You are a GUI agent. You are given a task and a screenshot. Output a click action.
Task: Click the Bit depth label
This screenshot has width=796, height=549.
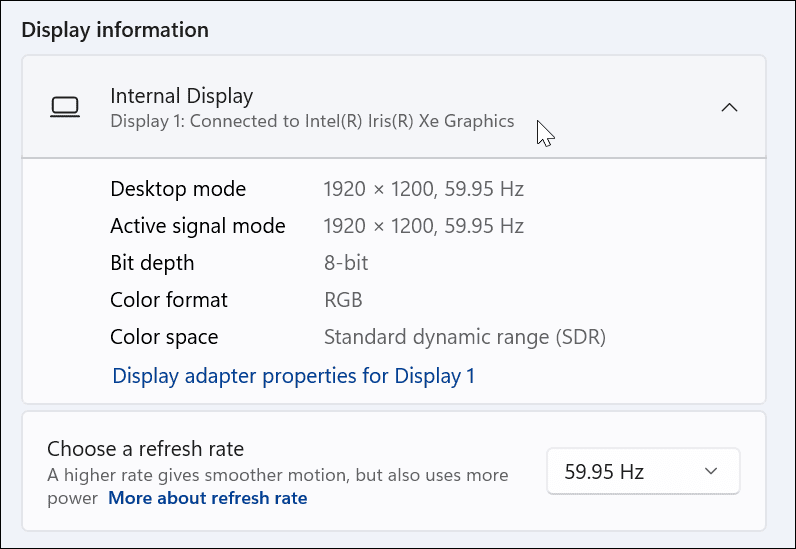pyautogui.click(x=152, y=263)
